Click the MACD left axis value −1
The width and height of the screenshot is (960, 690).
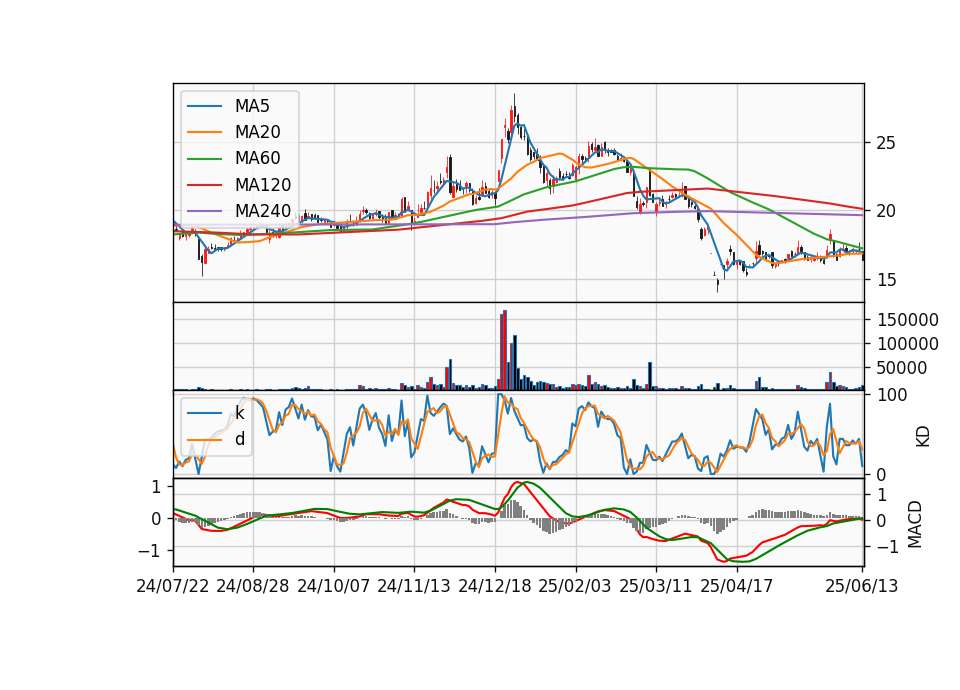[149, 551]
